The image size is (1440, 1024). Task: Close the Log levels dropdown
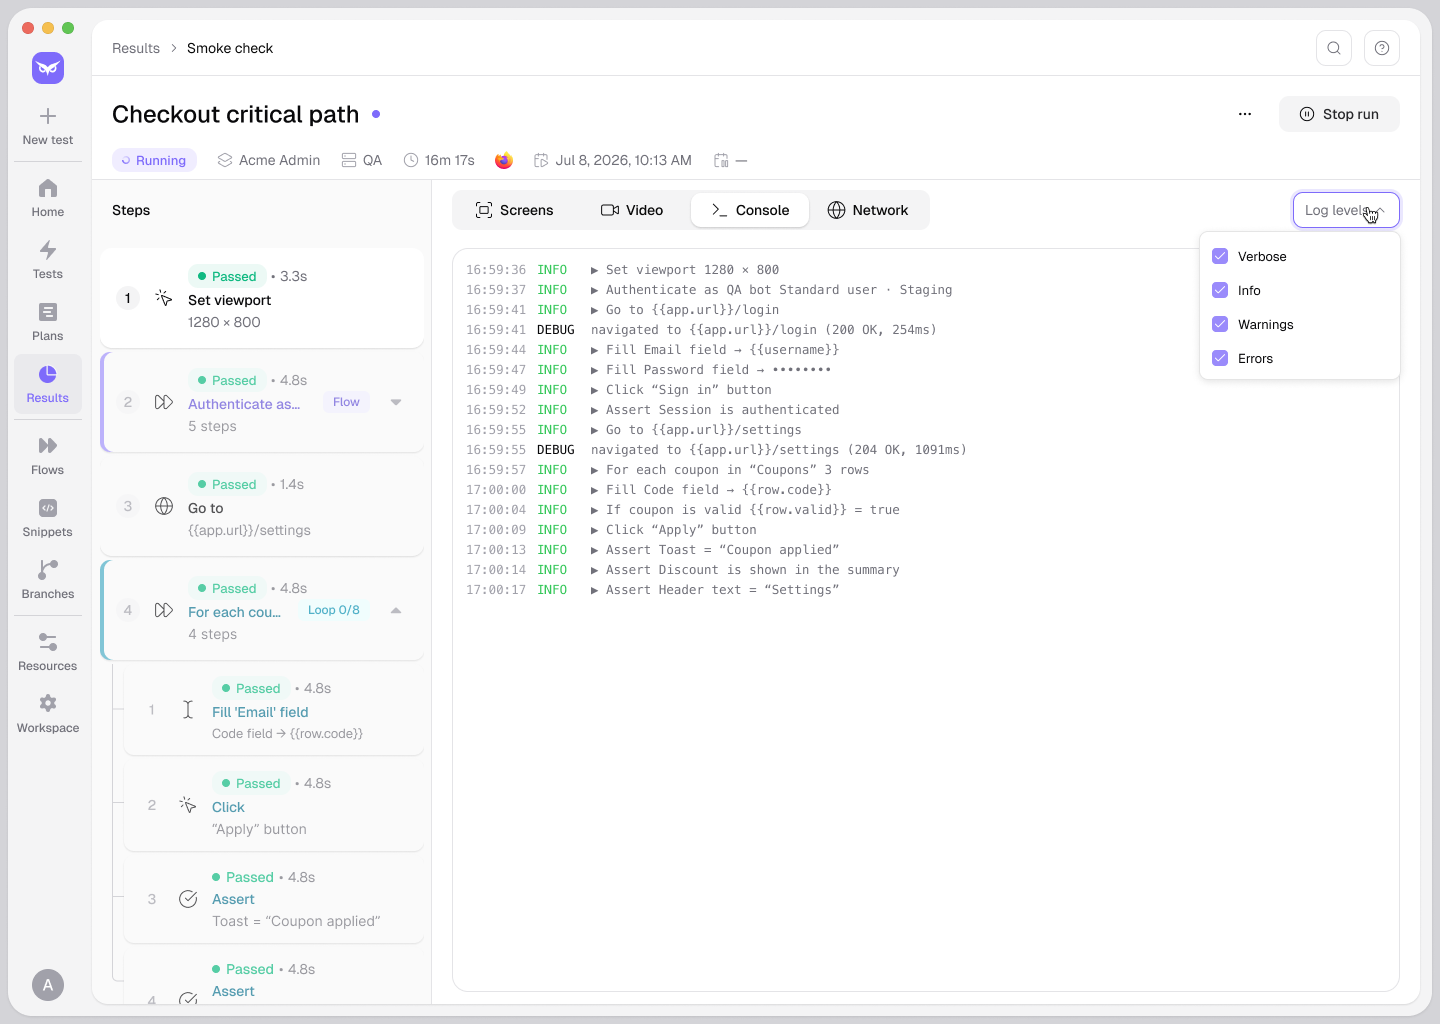[1346, 210]
